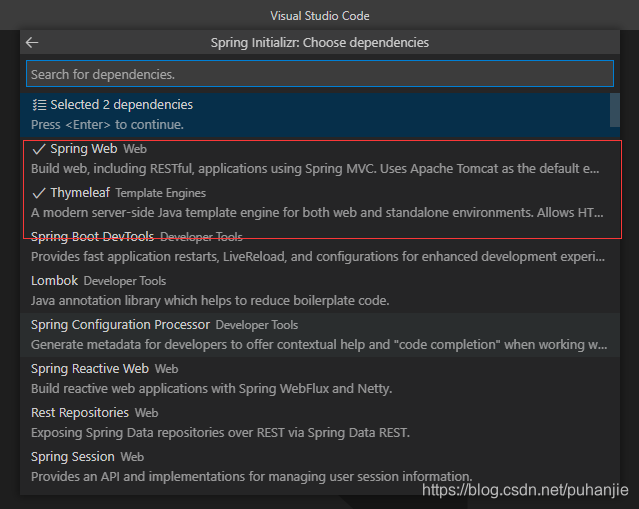Select the Spring Boot DevTools dependency
Screen dimensions: 639x509
(320, 247)
